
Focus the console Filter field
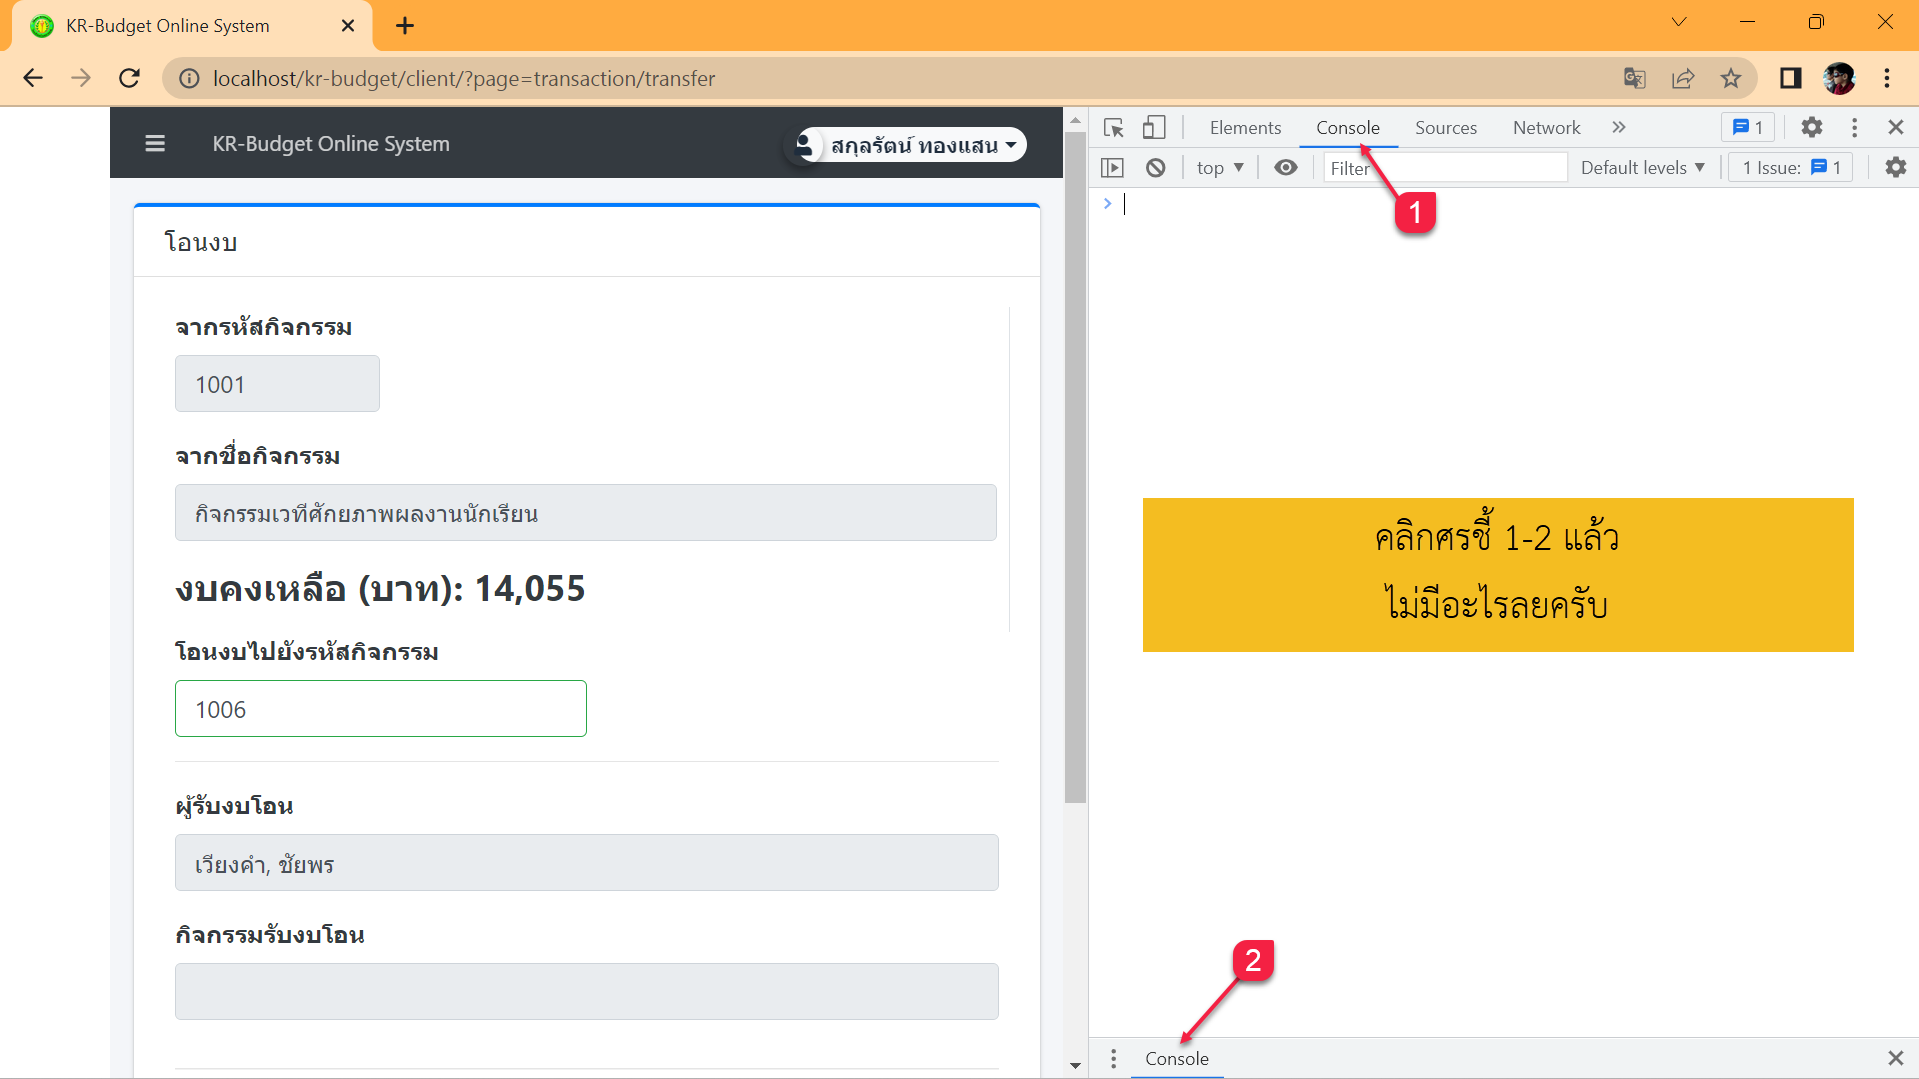[x=1445, y=168]
